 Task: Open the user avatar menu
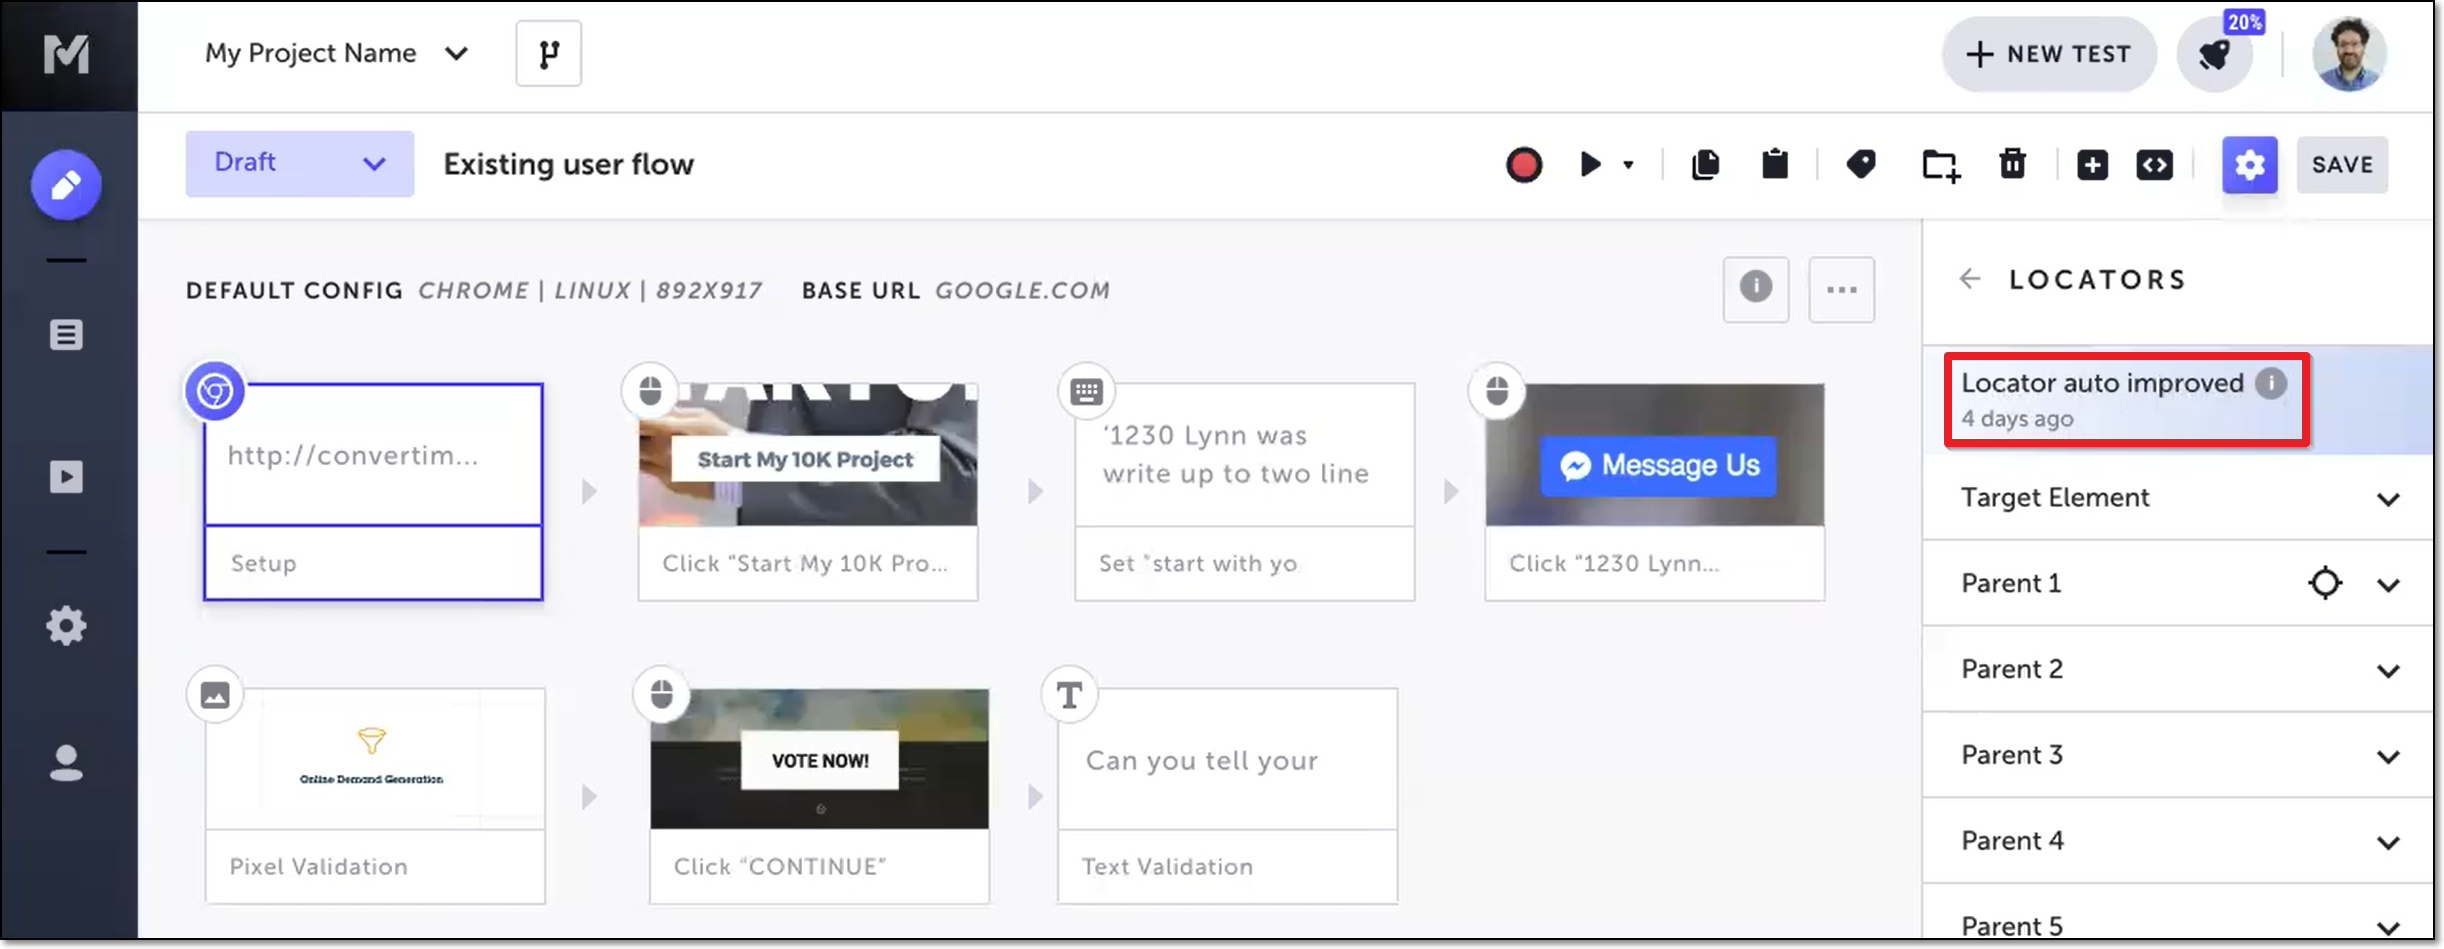tap(2350, 54)
